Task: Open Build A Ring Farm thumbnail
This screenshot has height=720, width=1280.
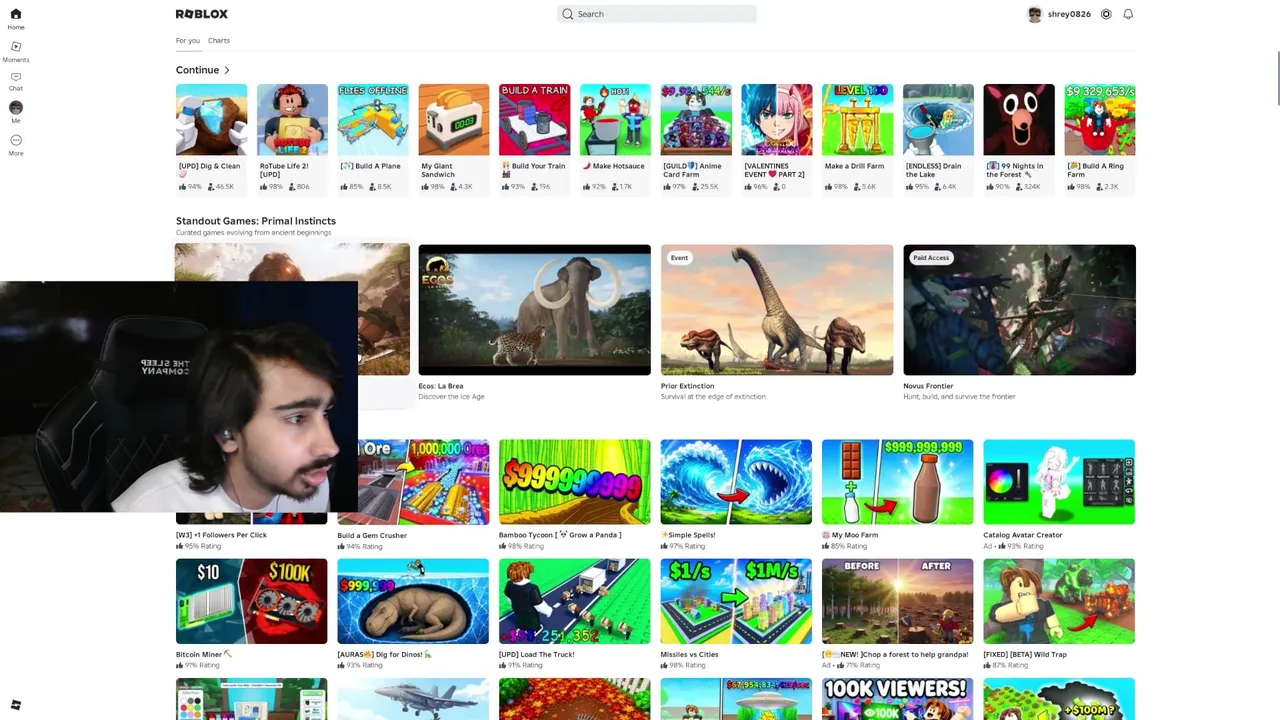Action: [1100, 120]
